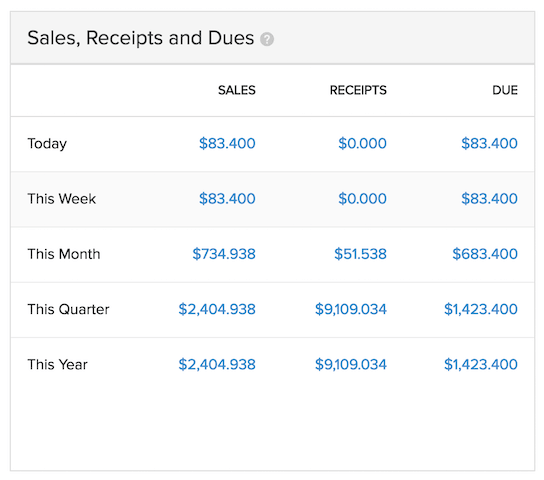The height and width of the screenshot is (480, 544).
Task: Open This Year sales amount
Action: click(217, 365)
